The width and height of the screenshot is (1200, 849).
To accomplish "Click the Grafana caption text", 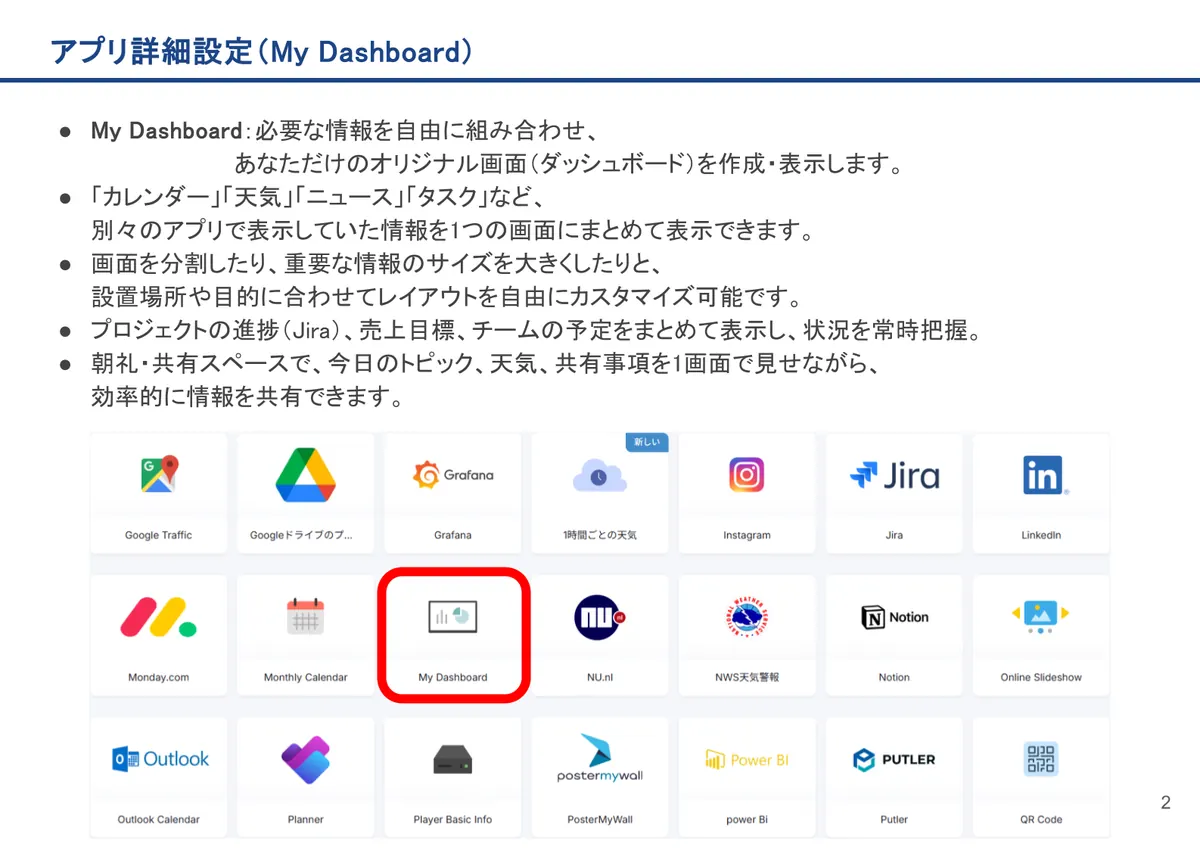I will (x=453, y=535).
